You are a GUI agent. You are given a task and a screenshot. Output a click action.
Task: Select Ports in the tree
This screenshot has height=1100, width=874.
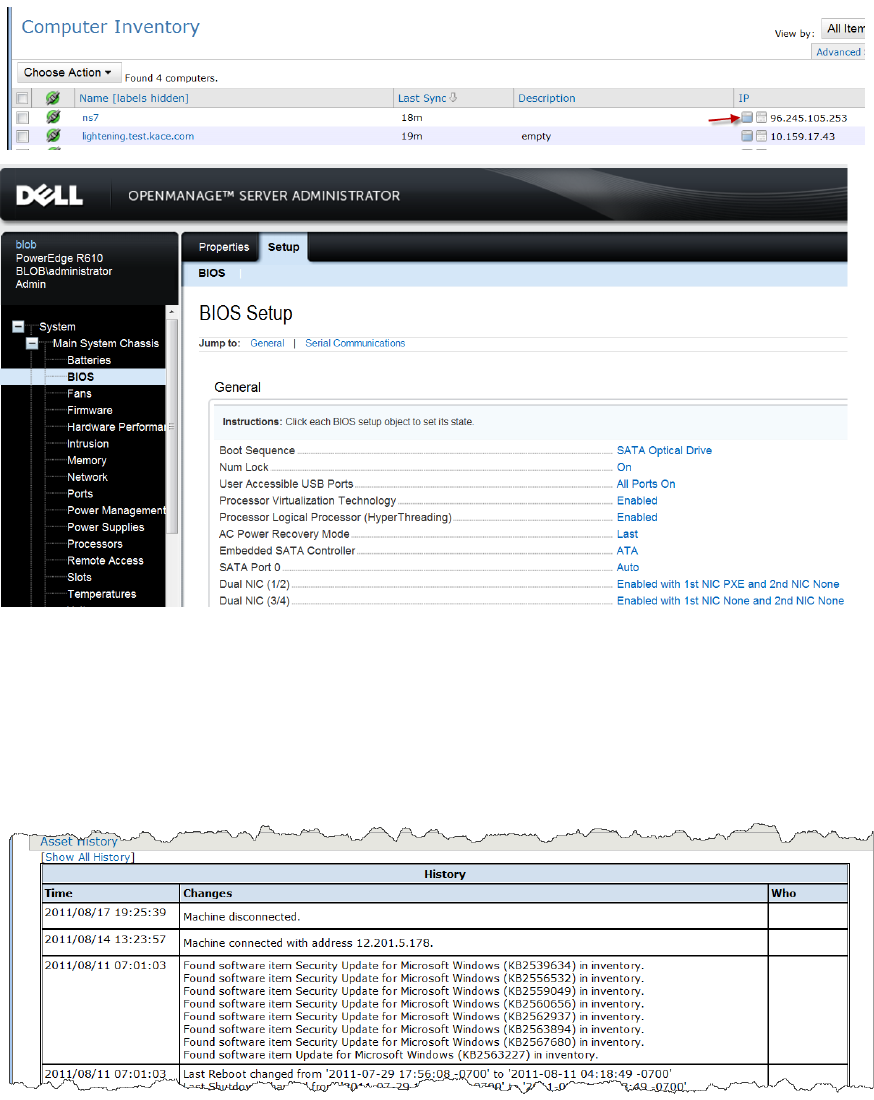coord(80,494)
